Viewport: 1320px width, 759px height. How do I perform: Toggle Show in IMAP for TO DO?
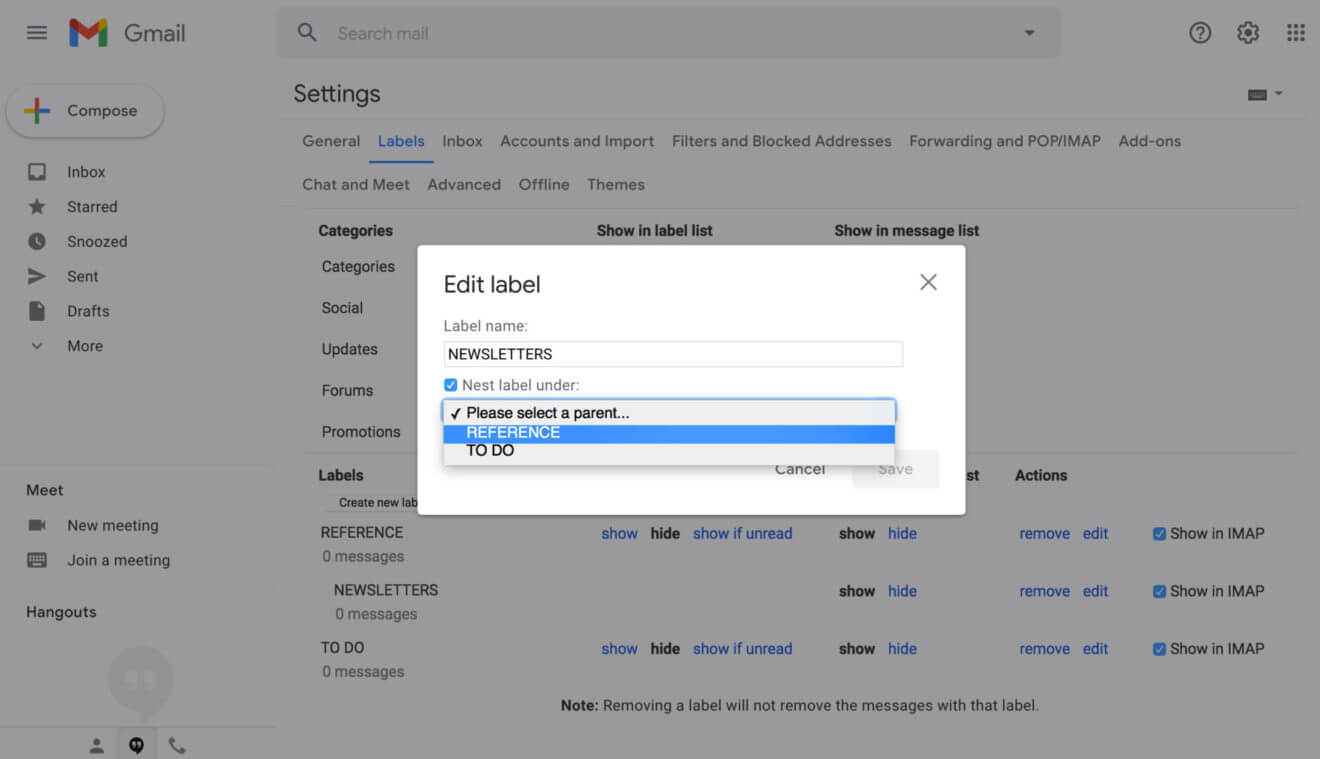[x=1158, y=648]
